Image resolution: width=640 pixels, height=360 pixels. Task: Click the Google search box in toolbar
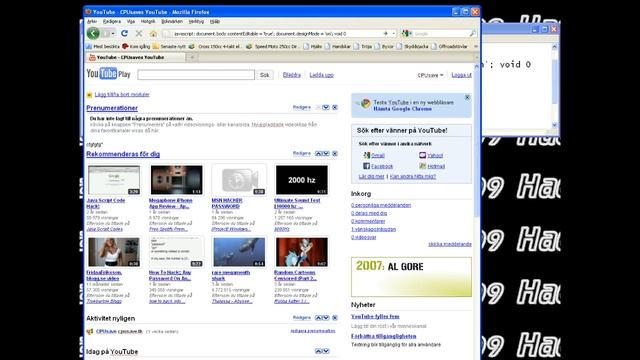pyautogui.click(x=439, y=33)
